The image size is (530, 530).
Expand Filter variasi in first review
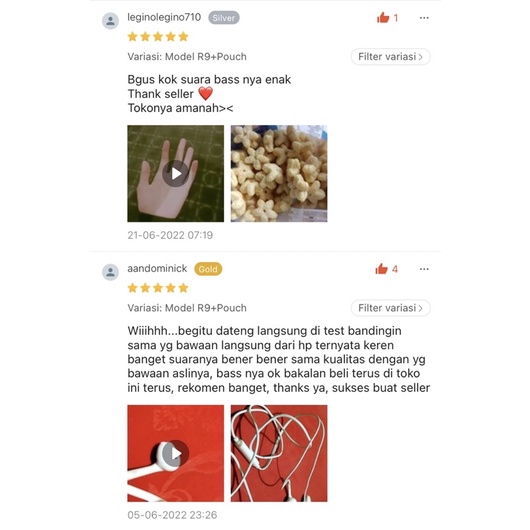[390, 57]
